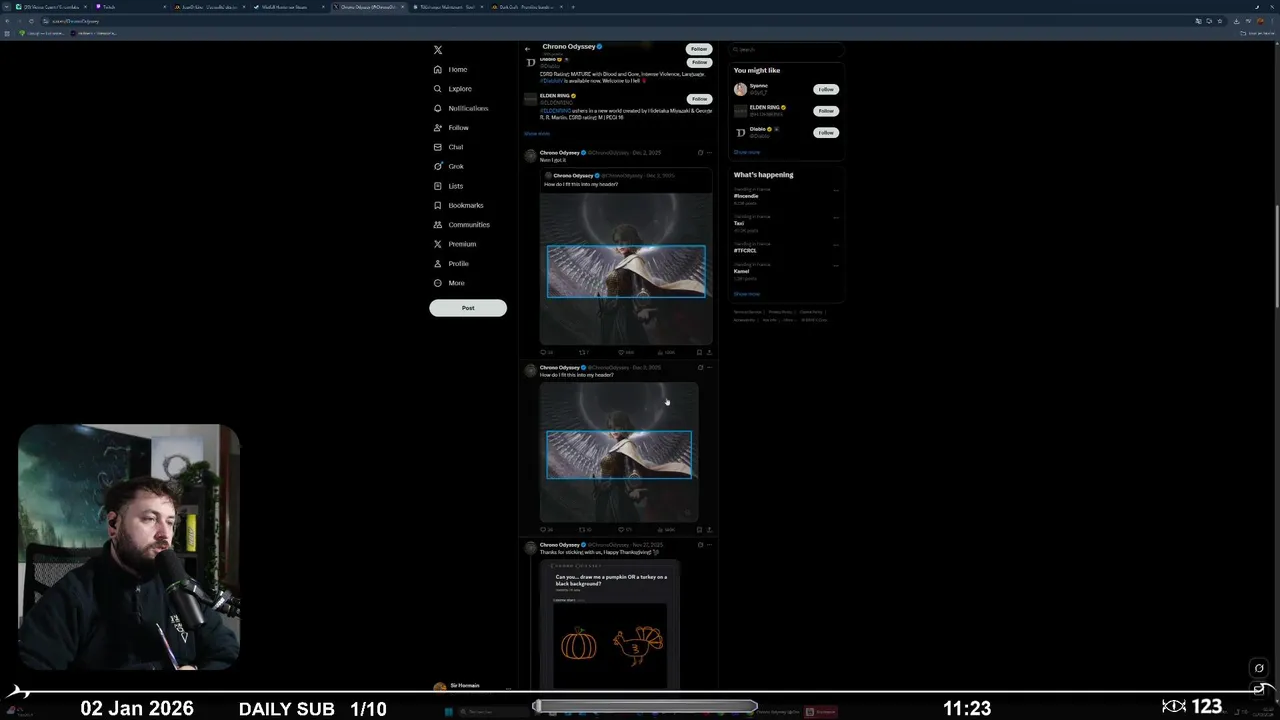Click the browser page scrollbar thumb
This screenshot has width=1280, height=720.
1277,257
